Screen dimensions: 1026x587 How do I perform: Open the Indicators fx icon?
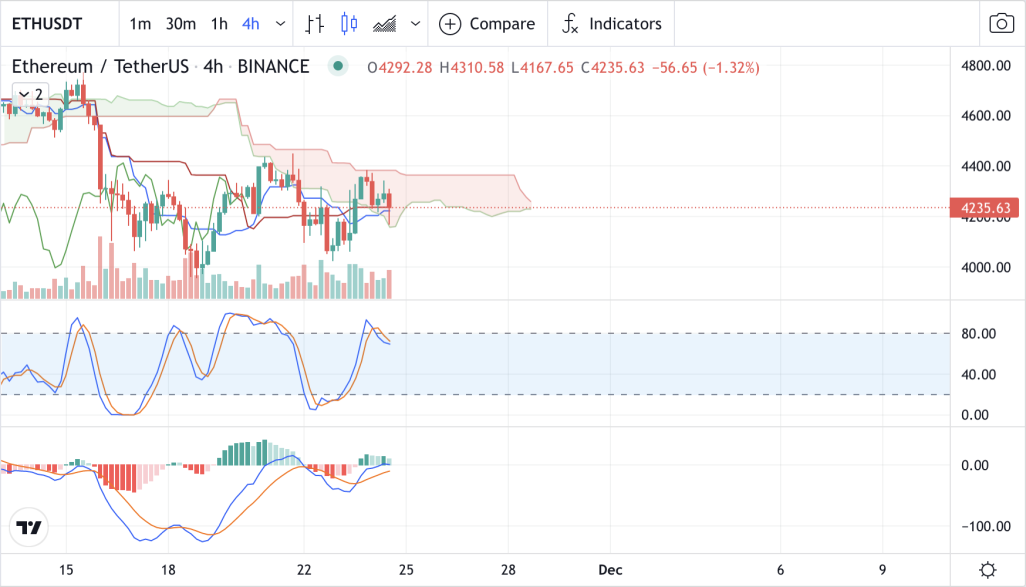570,24
